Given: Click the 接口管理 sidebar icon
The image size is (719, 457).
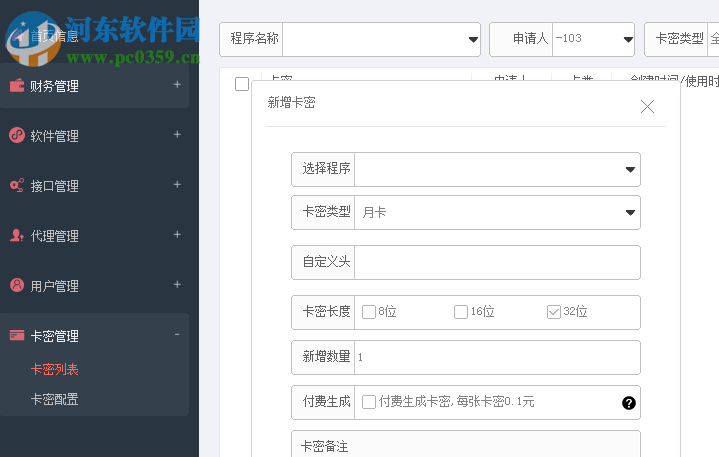Looking at the screenshot, I should [17, 185].
